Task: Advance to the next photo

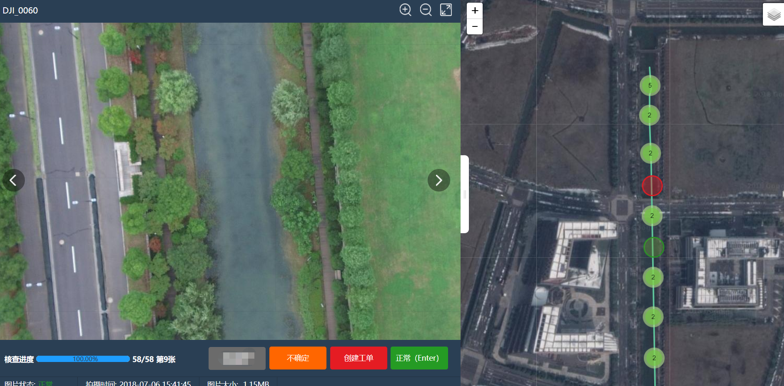Action: (x=438, y=180)
